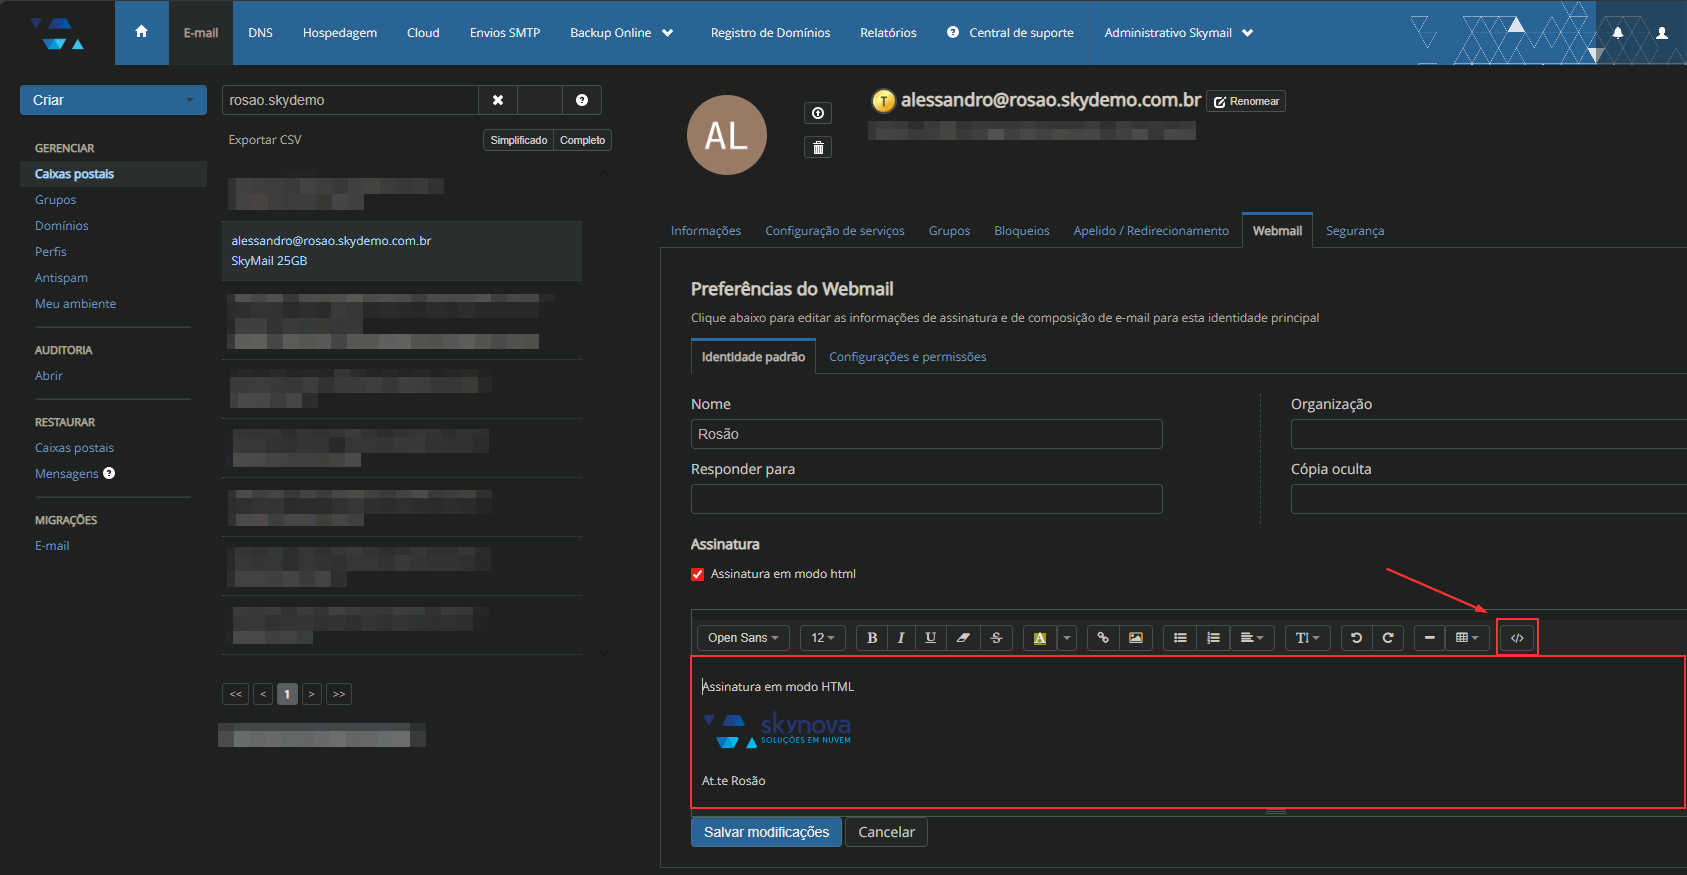Click into the Responder para field
Image resolution: width=1687 pixels, height=875 pixels.
click(926, 499)
